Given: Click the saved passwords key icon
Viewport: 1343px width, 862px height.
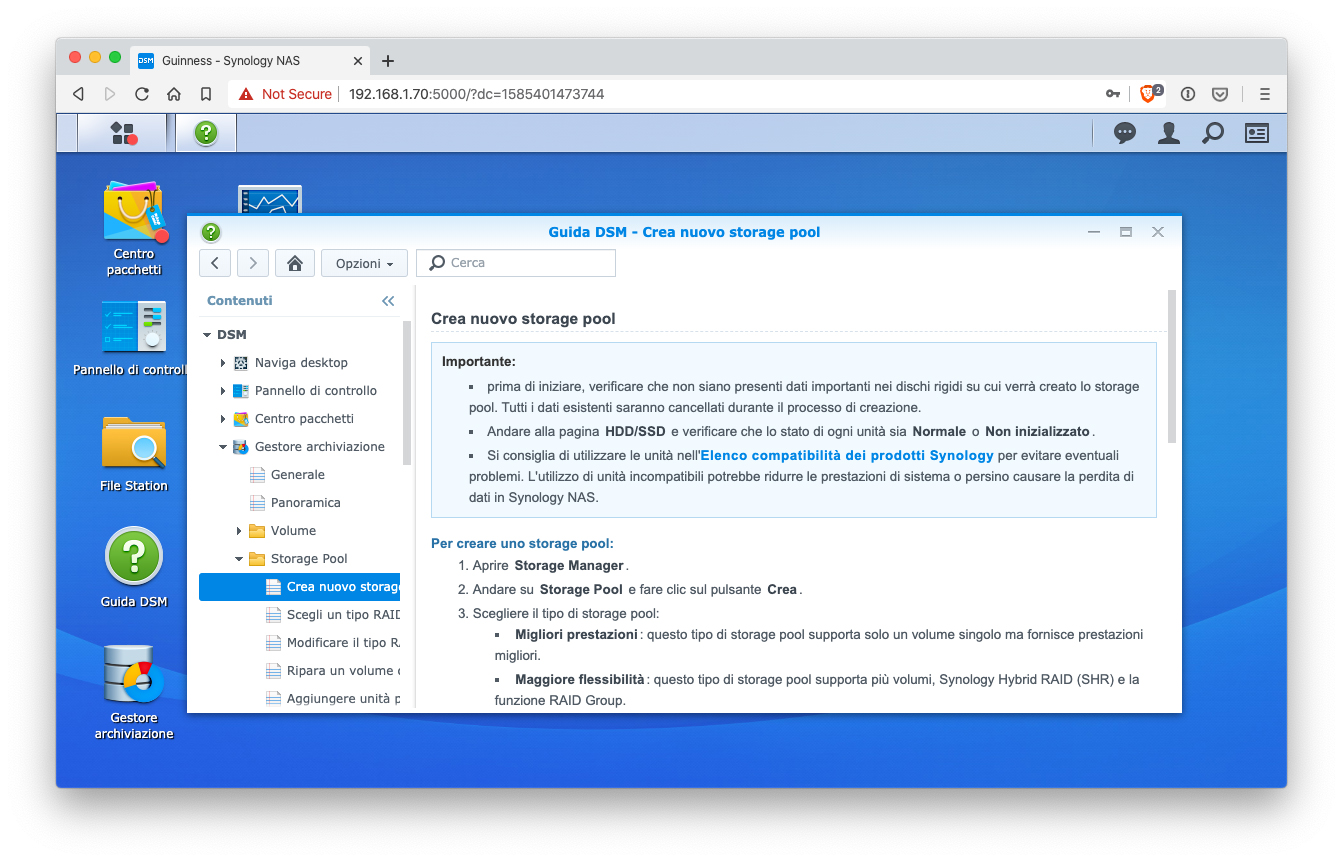Looking at the screenshot, I should [1113, 94].
